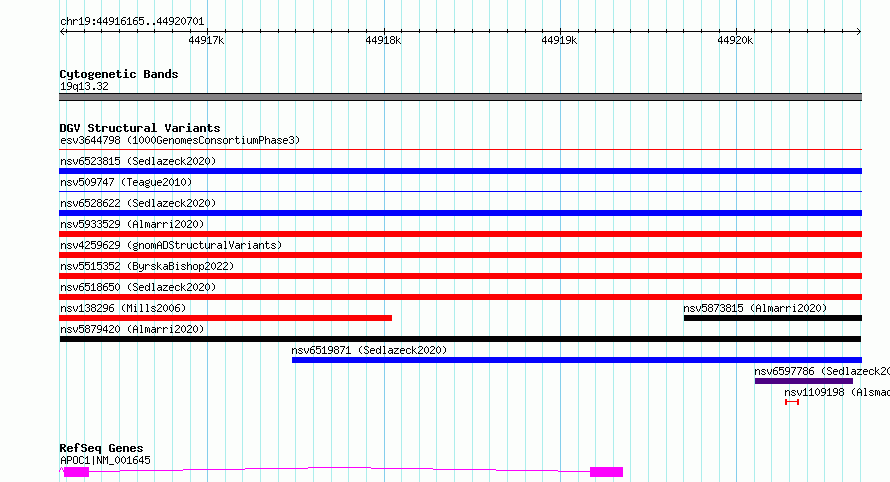Select the red nsv4259629 variant bar

tap(460, 255)
